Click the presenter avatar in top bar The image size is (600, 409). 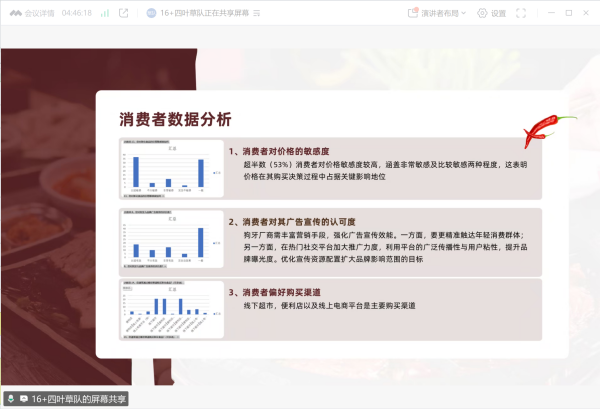point(150,13)
